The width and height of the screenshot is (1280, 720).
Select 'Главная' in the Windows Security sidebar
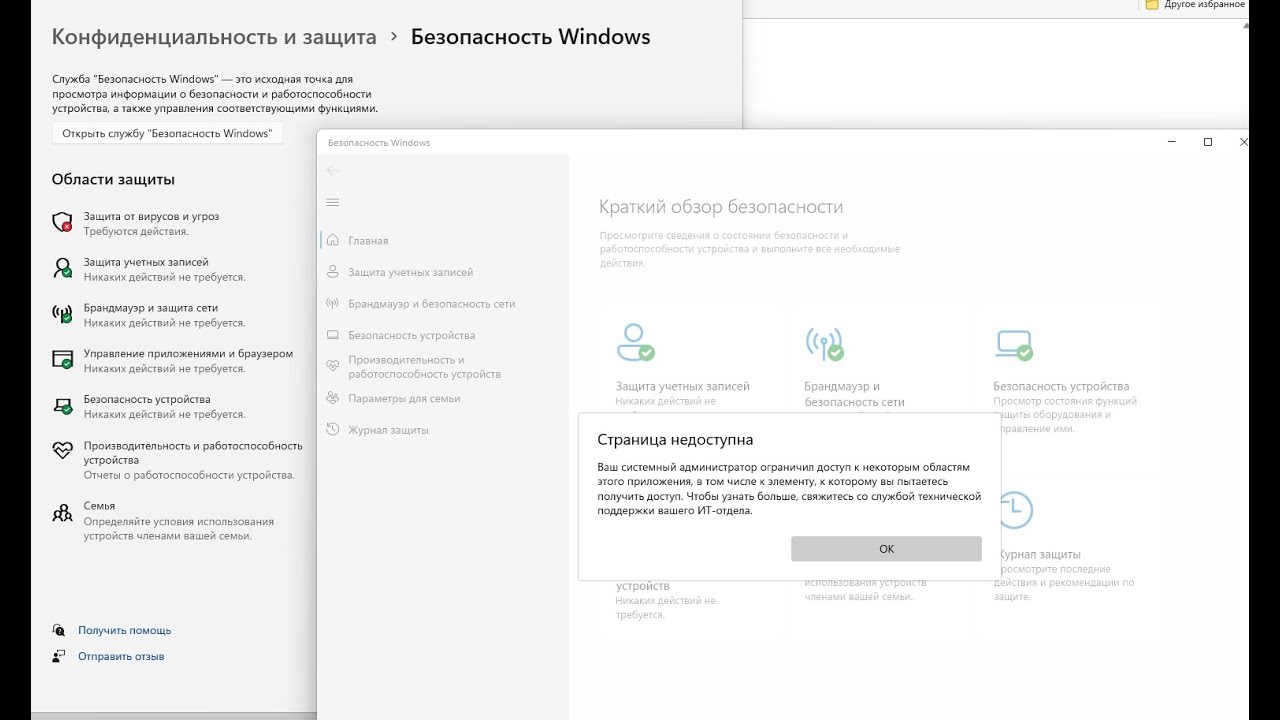[x=368, y=241]
